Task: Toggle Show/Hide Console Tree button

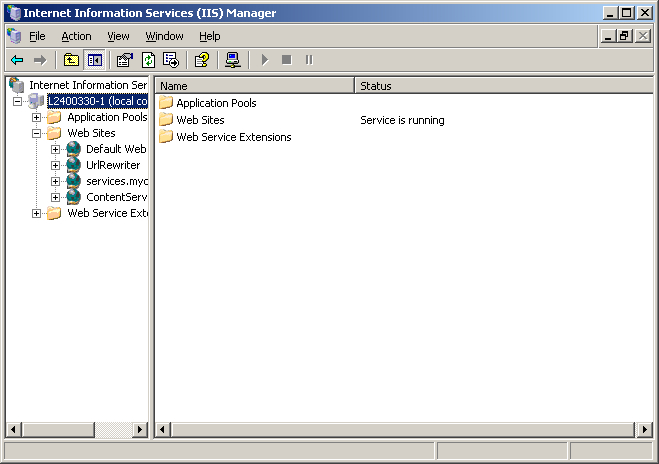Action: pyautogui.click(x=95, y=60)
